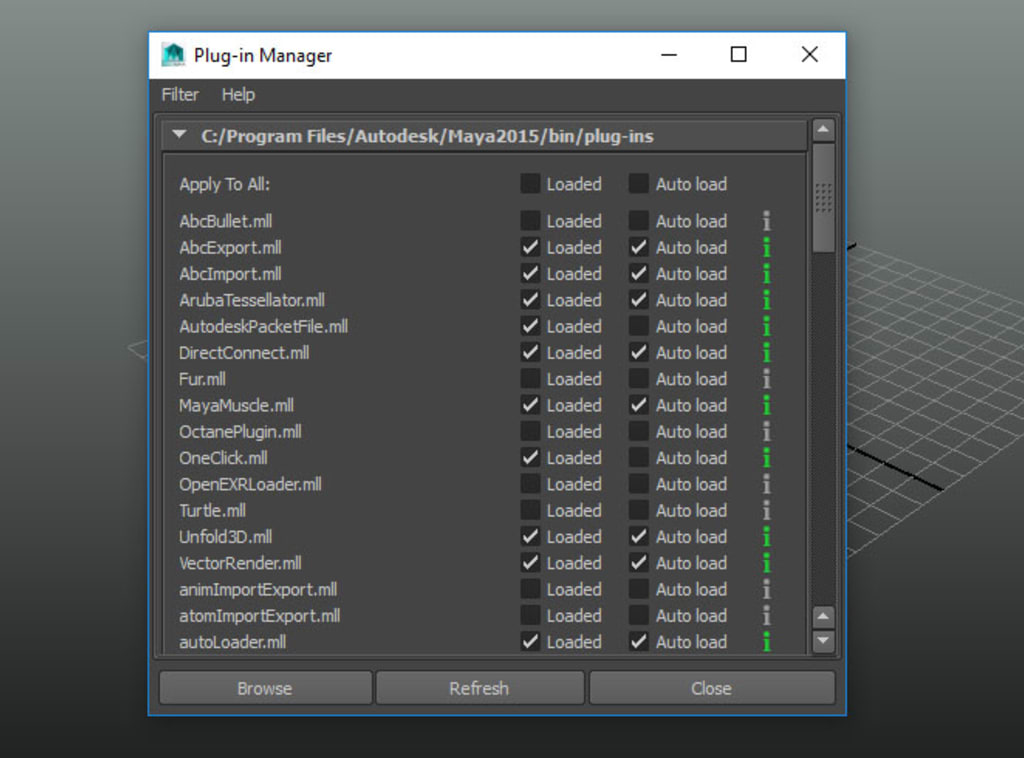Show info for OctanePlugin.mll
1024x758 pixels.
766,431
